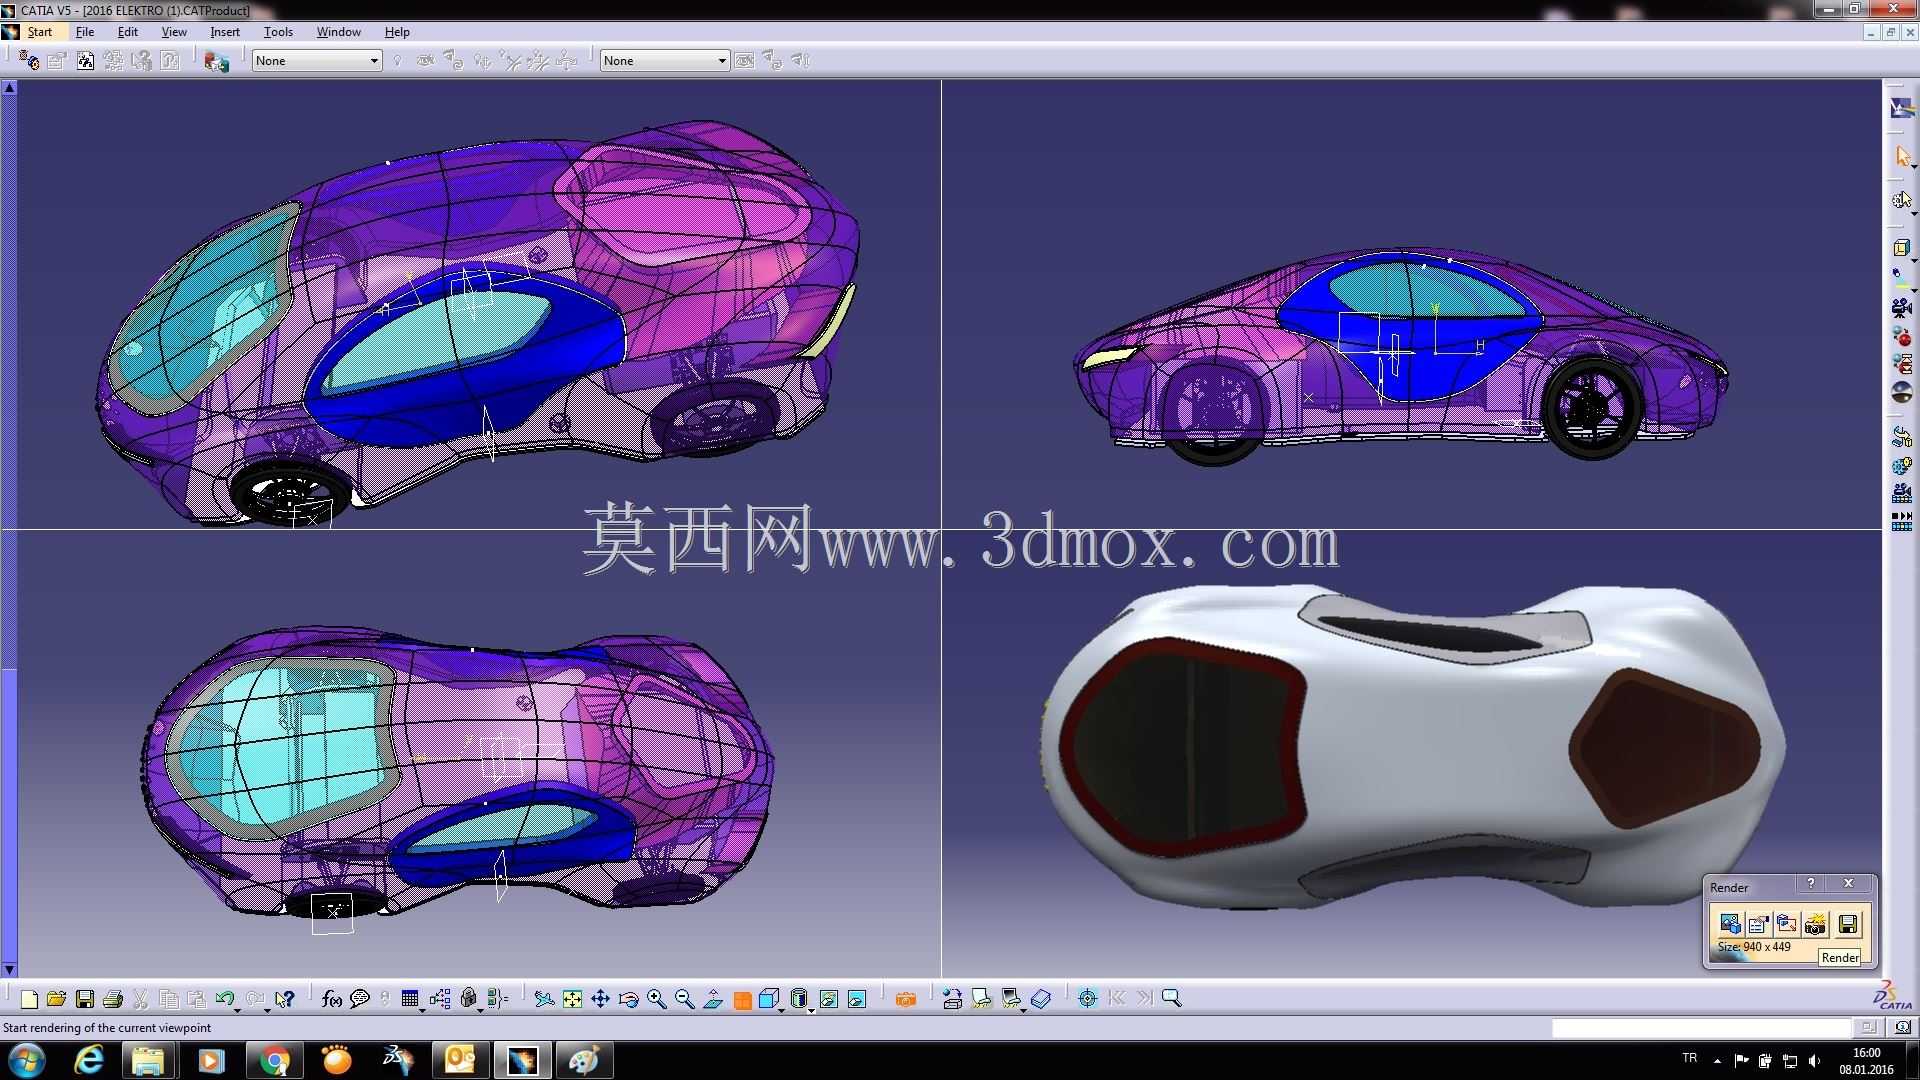This screenshot has width=1920, height=1080.
Task: Click the Create Shooting icon in Render panel
Action: coord(1730,924)
